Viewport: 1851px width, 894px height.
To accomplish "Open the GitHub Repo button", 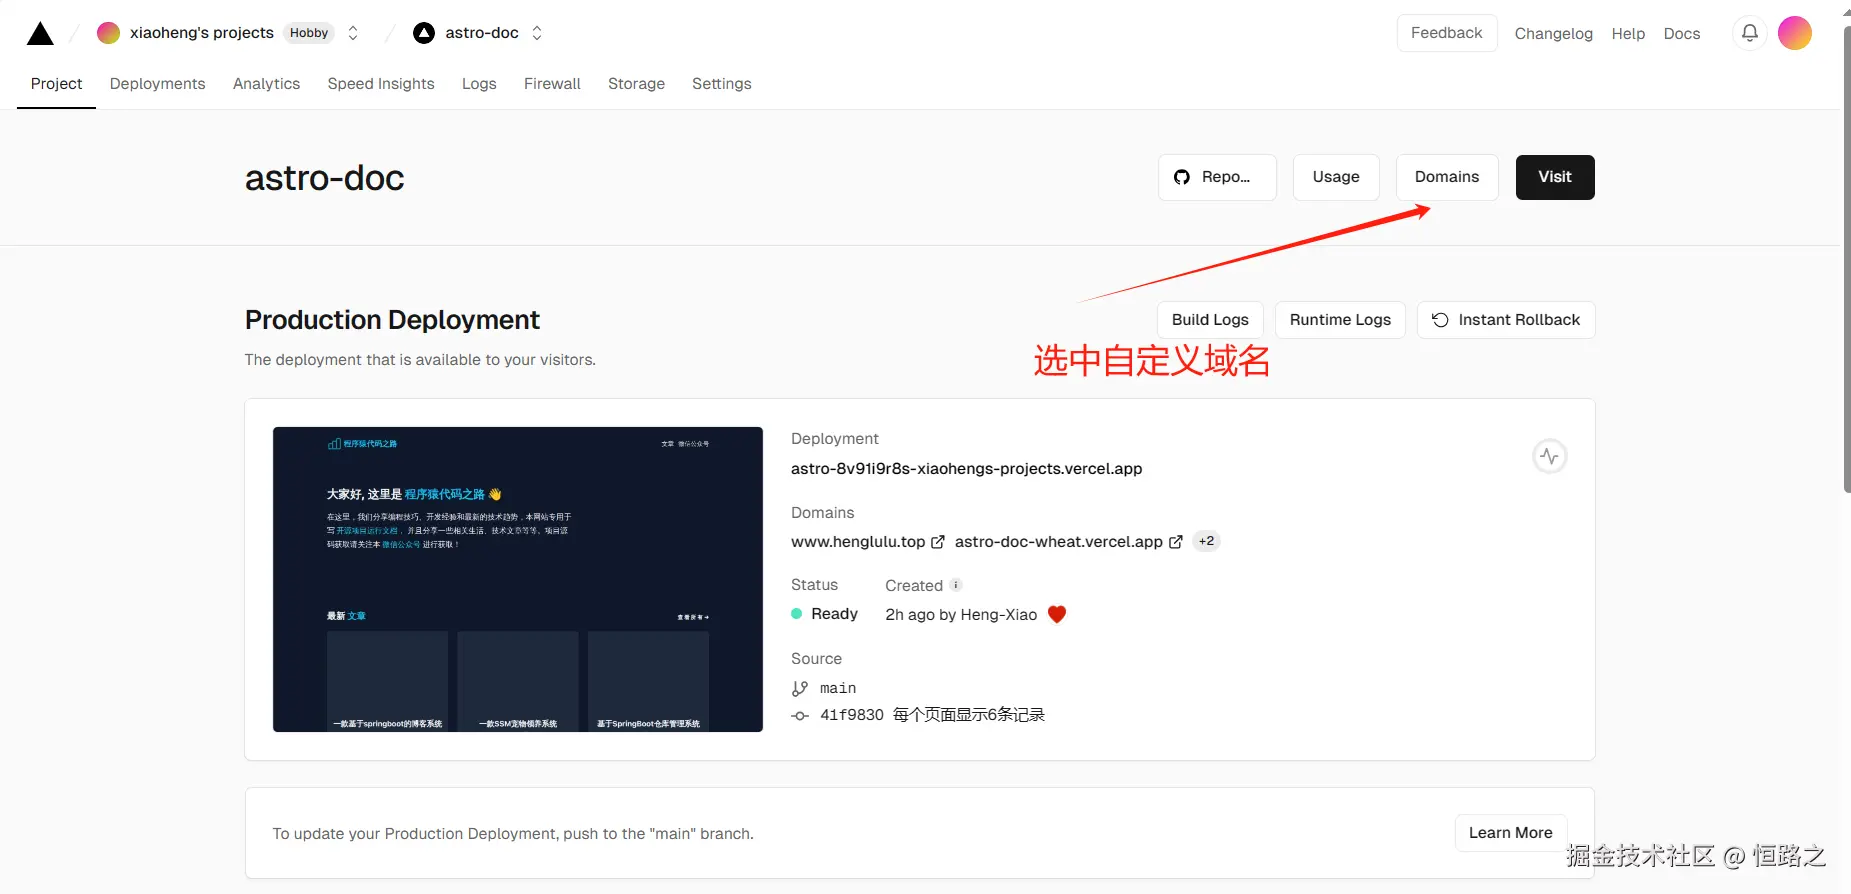I will point(1217,177).
